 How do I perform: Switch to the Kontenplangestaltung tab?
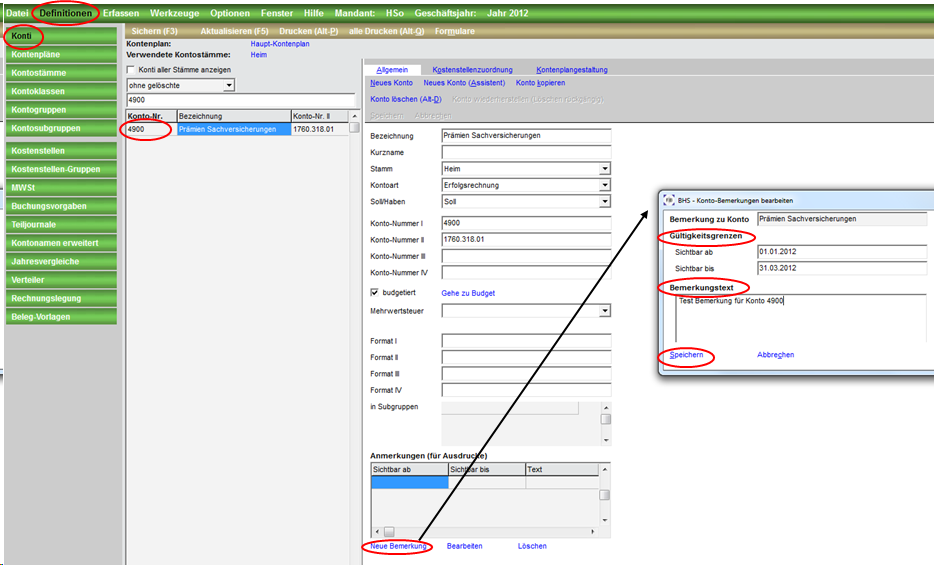point(572,70)
